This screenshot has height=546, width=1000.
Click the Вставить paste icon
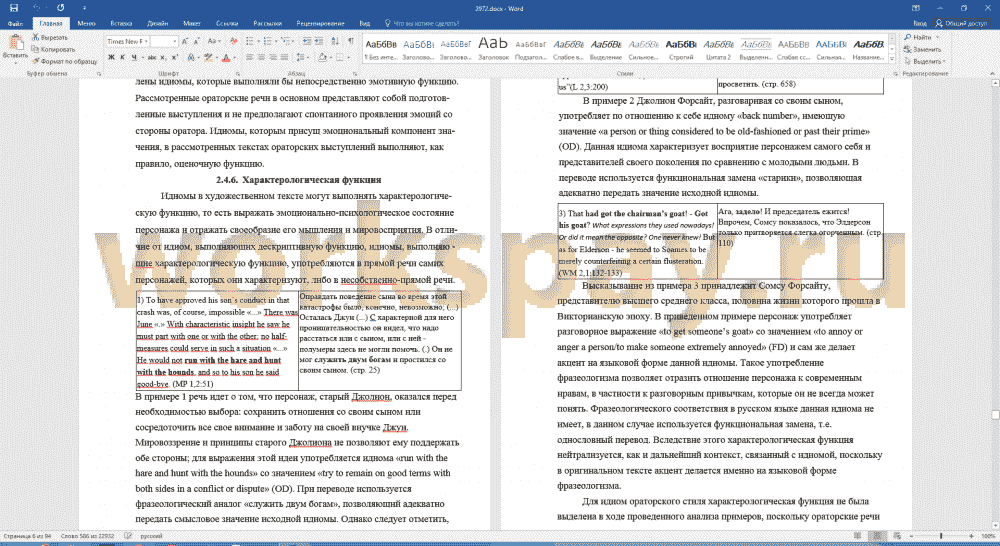click(x=15, y=43)
